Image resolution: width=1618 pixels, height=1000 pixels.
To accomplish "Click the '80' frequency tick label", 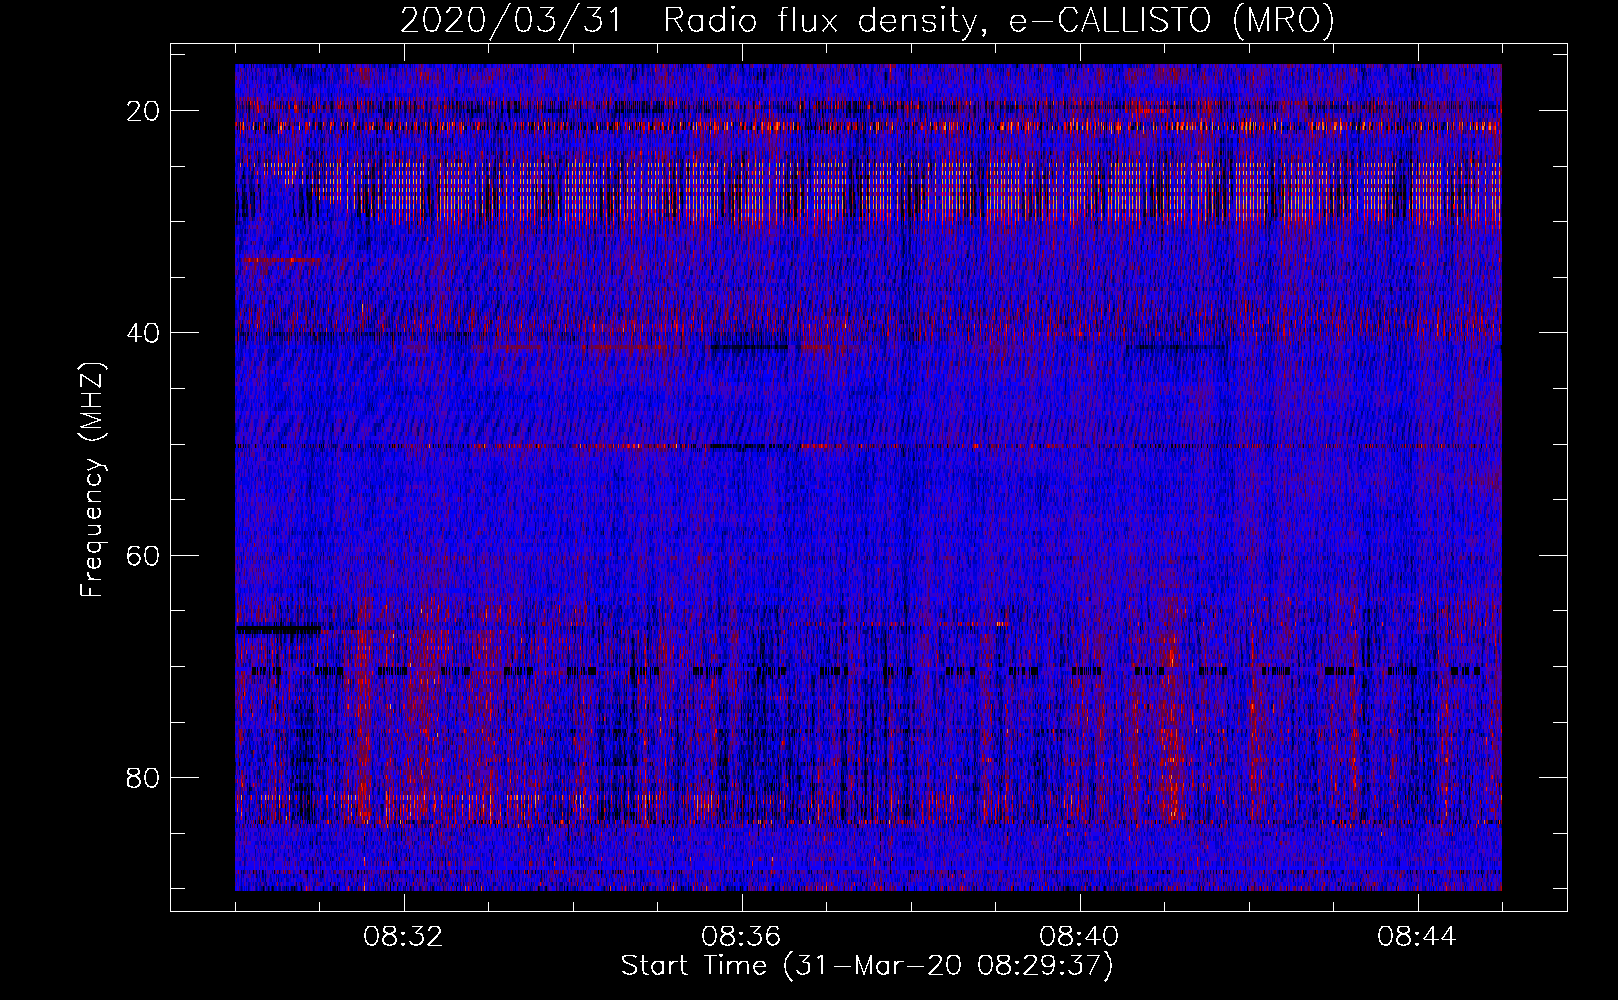I will coord(144,777).
